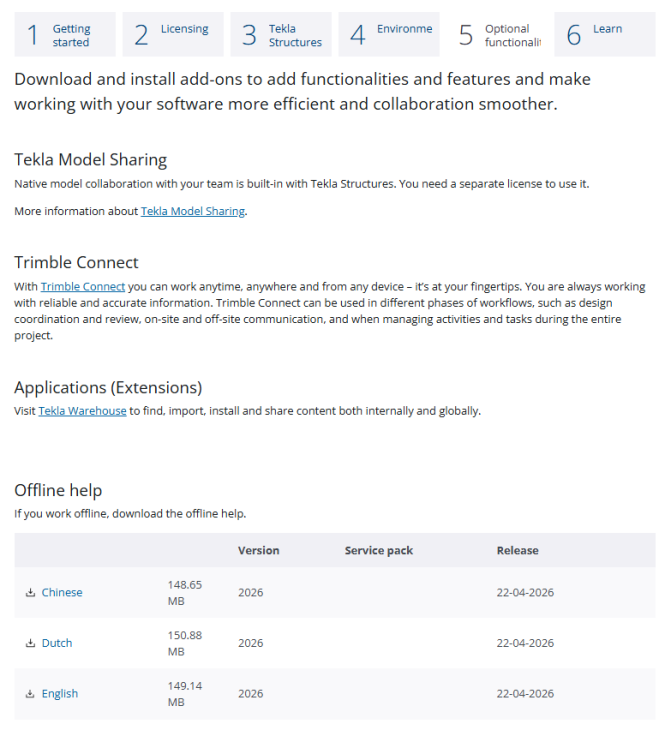The height and width of the screenshot is (730, 671).
Task: Click the Service pack column header
Action: [379, 551]
